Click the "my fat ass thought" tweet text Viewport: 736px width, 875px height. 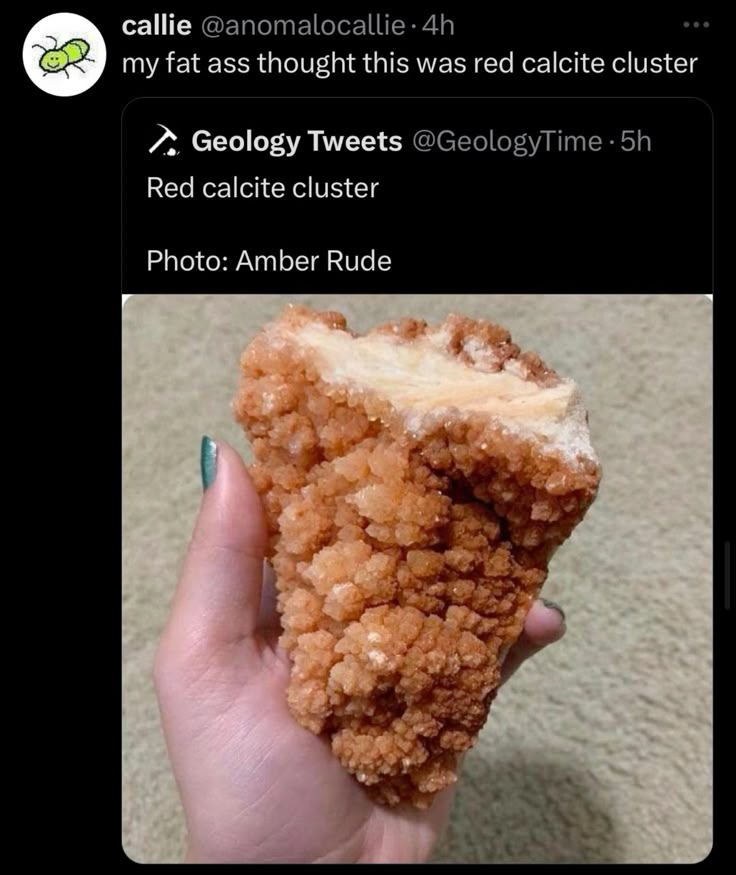coord(408,64)
